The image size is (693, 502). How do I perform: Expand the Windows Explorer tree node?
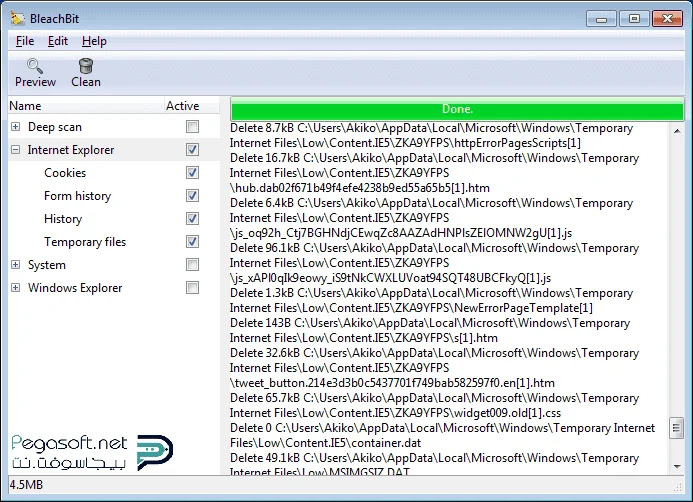[x=15, y=288]
